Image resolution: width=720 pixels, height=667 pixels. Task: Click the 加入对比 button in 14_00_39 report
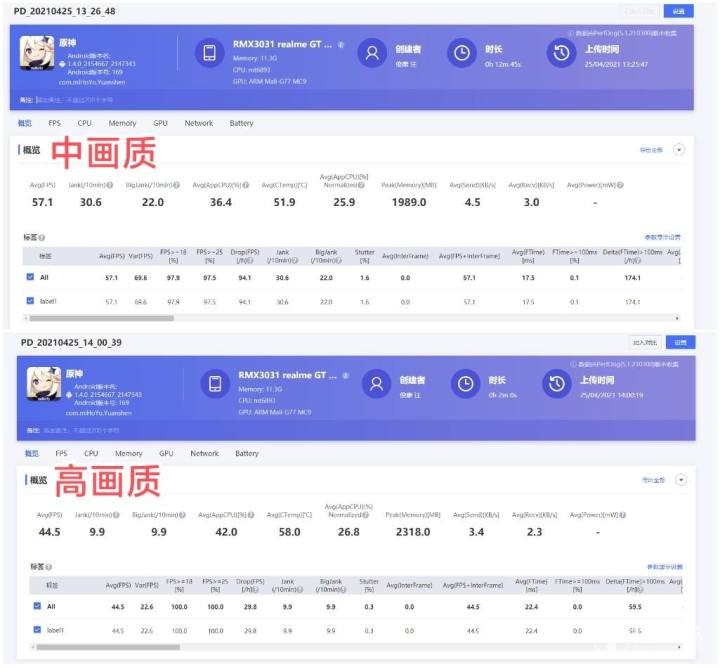(645, 342)
